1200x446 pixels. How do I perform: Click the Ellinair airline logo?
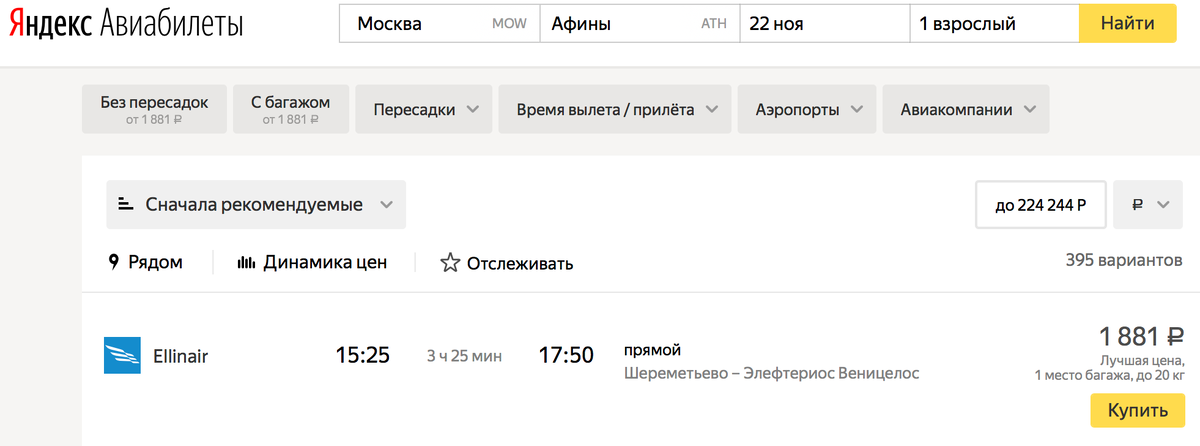click(x=122, y=355)
